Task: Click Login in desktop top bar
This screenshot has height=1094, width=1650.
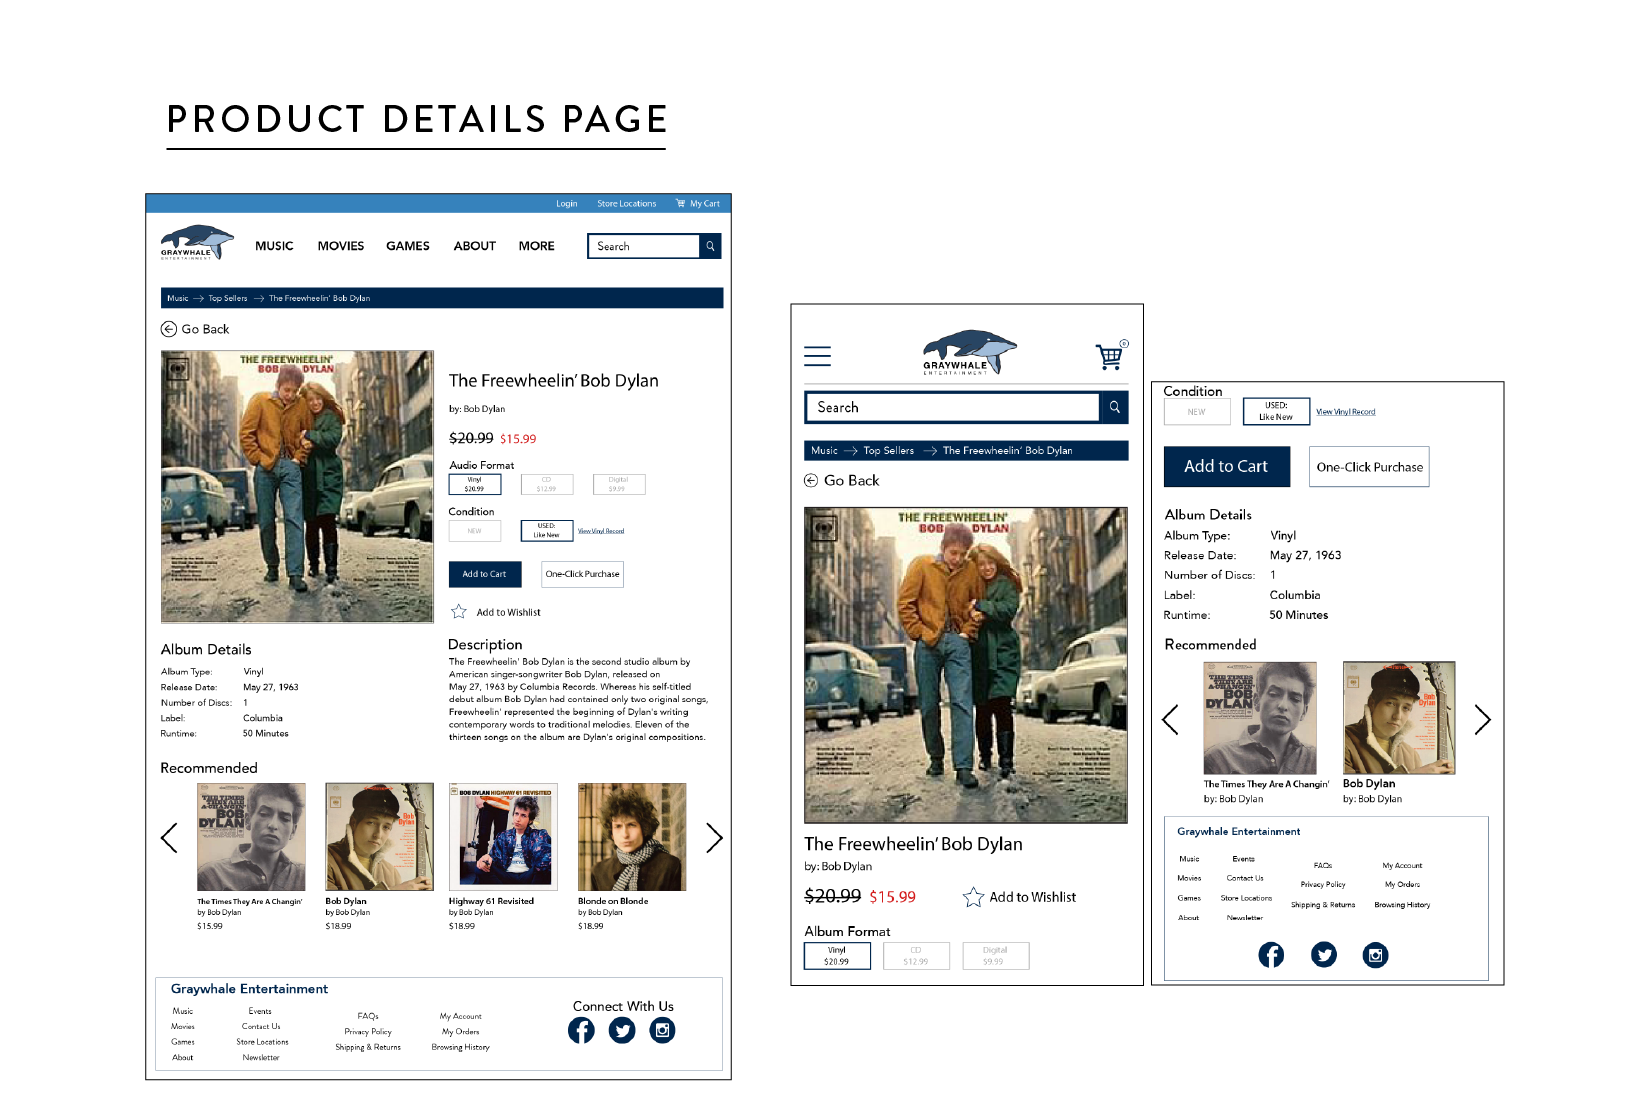Action: (567, 203)
